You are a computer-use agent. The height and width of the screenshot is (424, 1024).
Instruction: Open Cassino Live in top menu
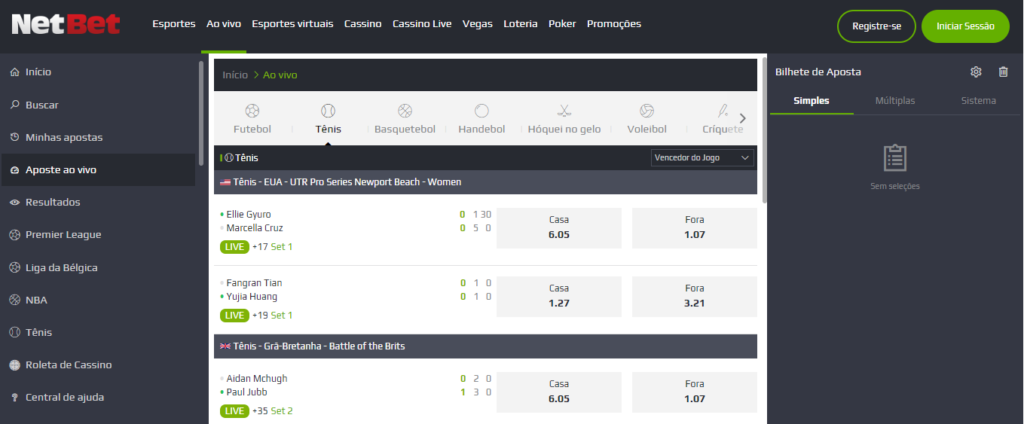click(422, 23)
